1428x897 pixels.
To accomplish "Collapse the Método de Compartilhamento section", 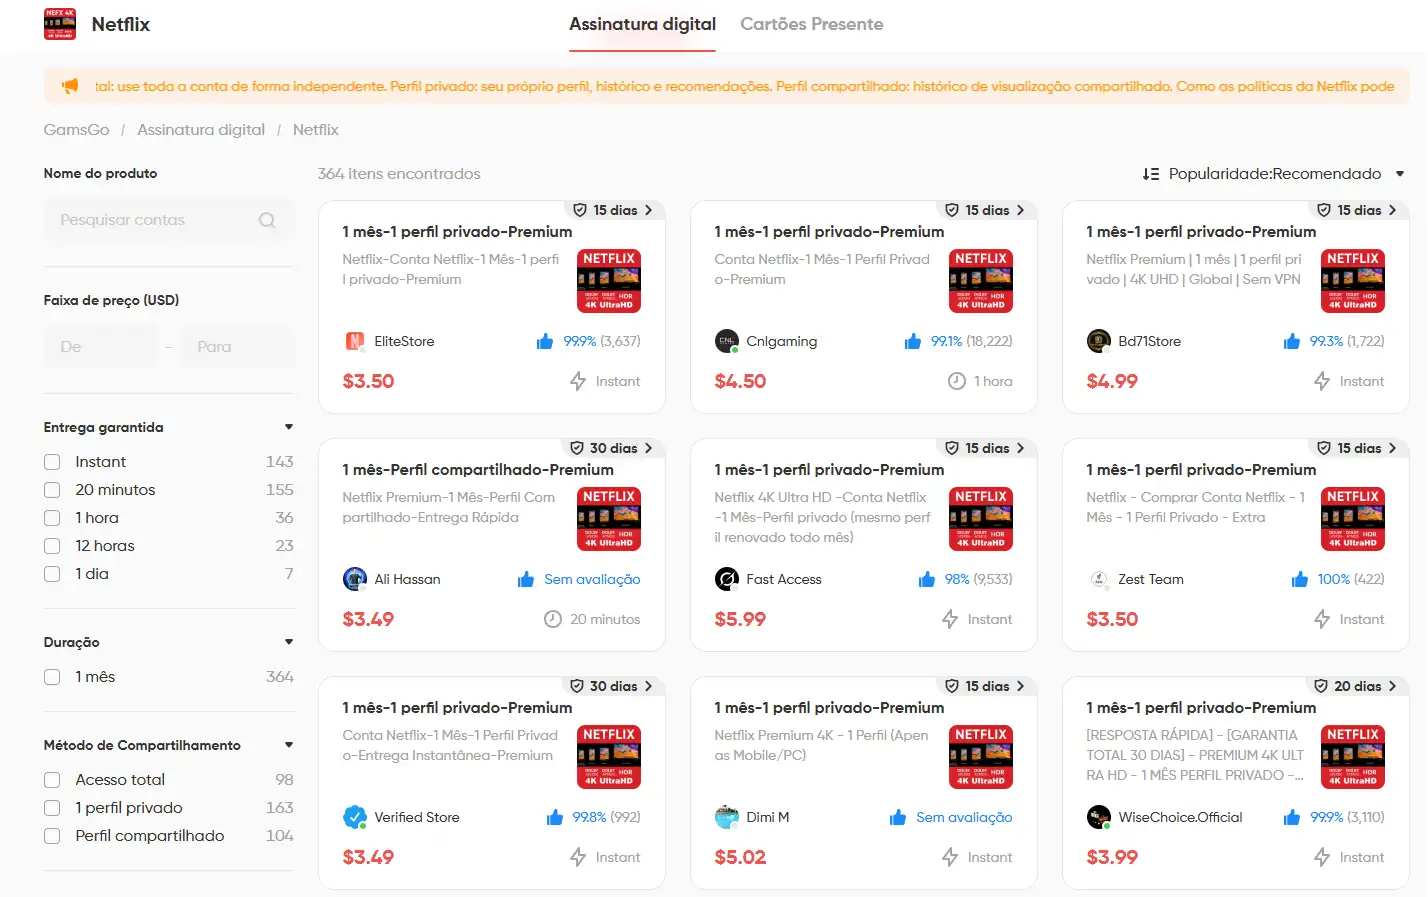I will (x=289, y=745).
